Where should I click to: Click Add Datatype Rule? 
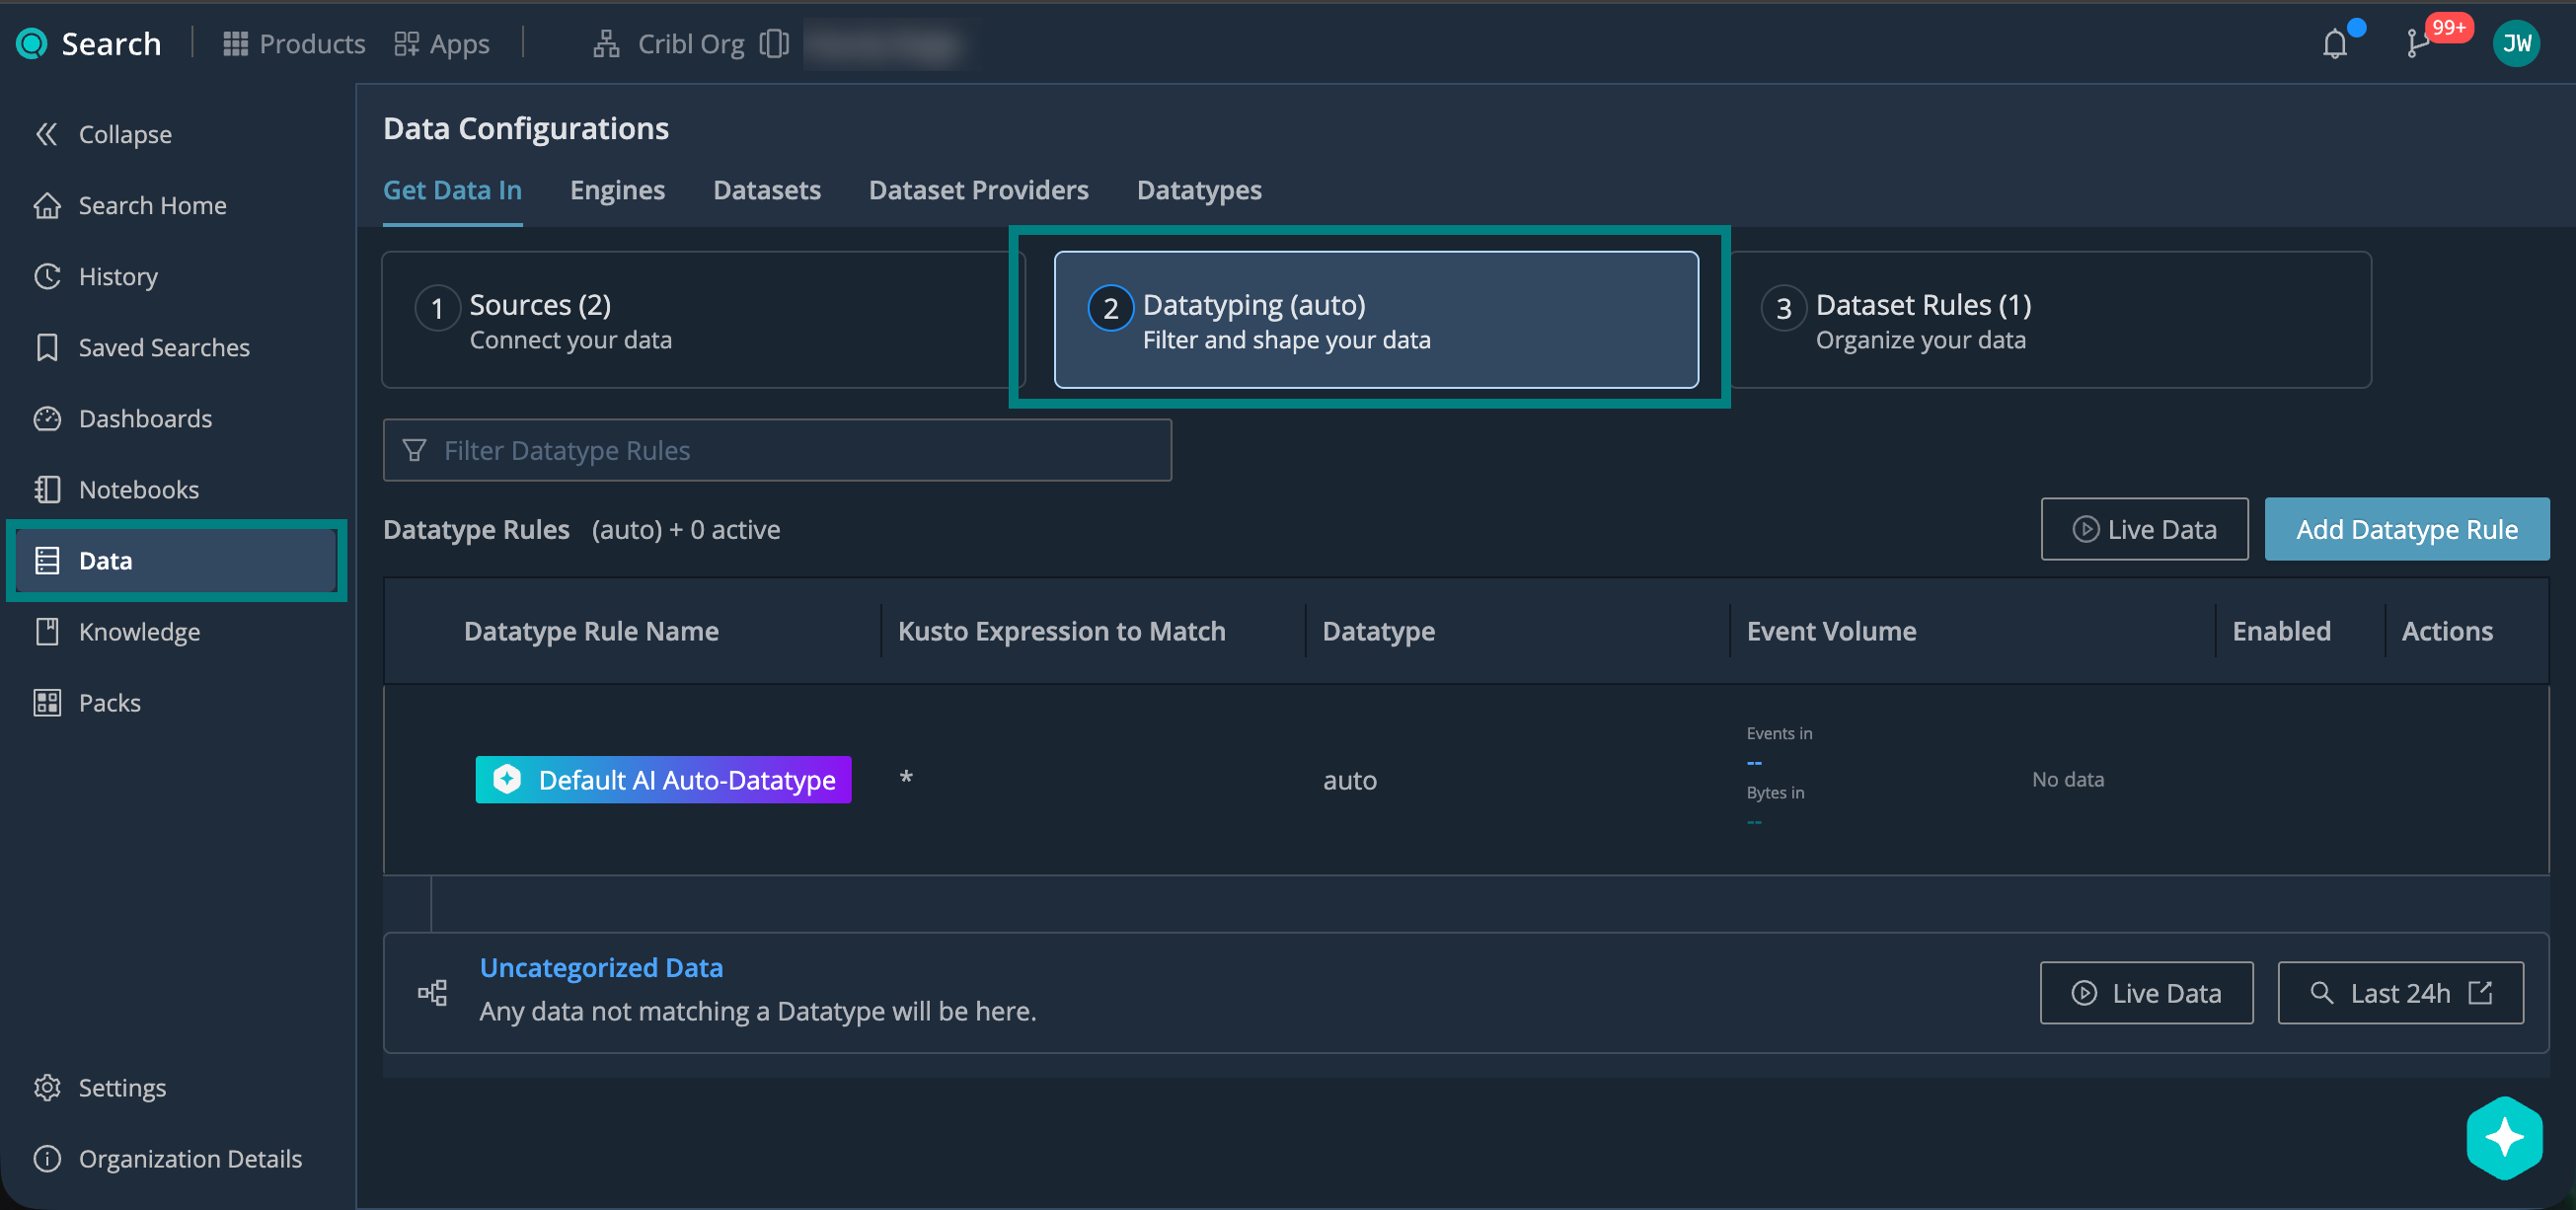coord(2406,529)
